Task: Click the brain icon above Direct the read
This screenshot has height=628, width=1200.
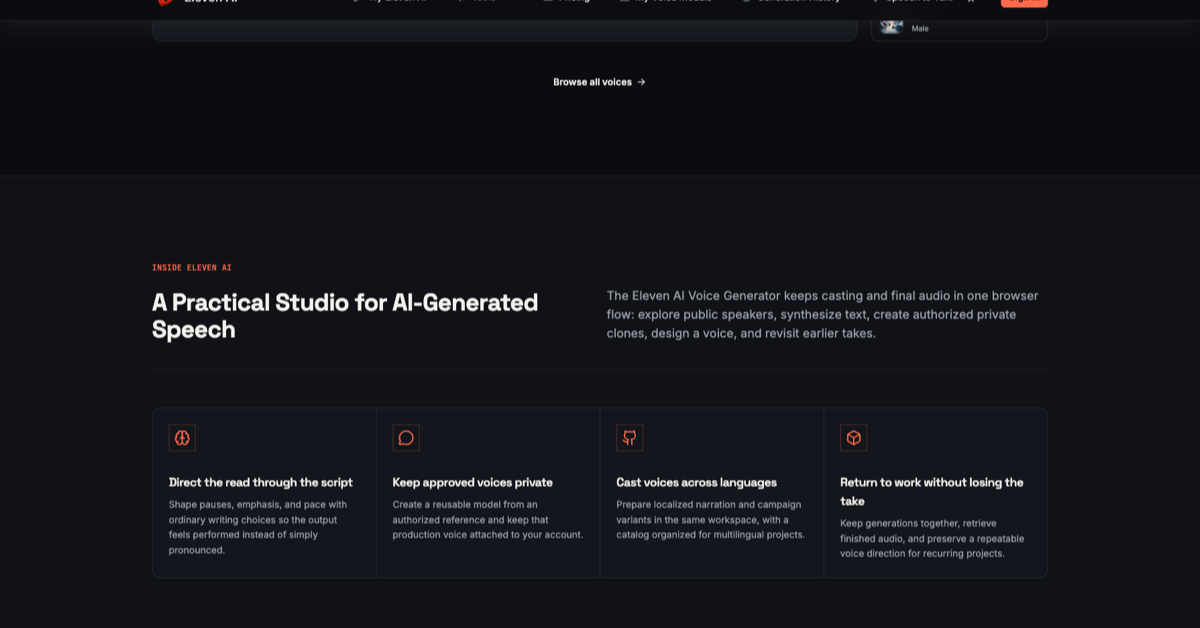Action: 182,438
